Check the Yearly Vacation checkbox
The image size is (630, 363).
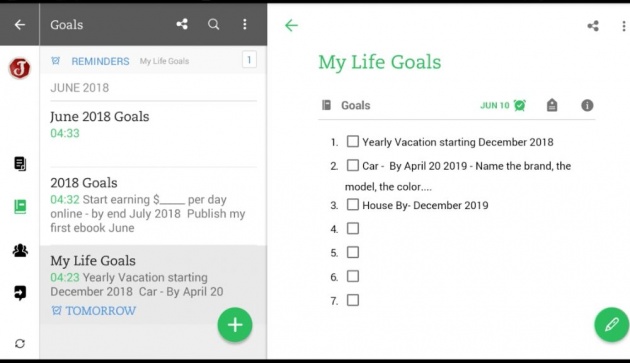coord(353,142)
